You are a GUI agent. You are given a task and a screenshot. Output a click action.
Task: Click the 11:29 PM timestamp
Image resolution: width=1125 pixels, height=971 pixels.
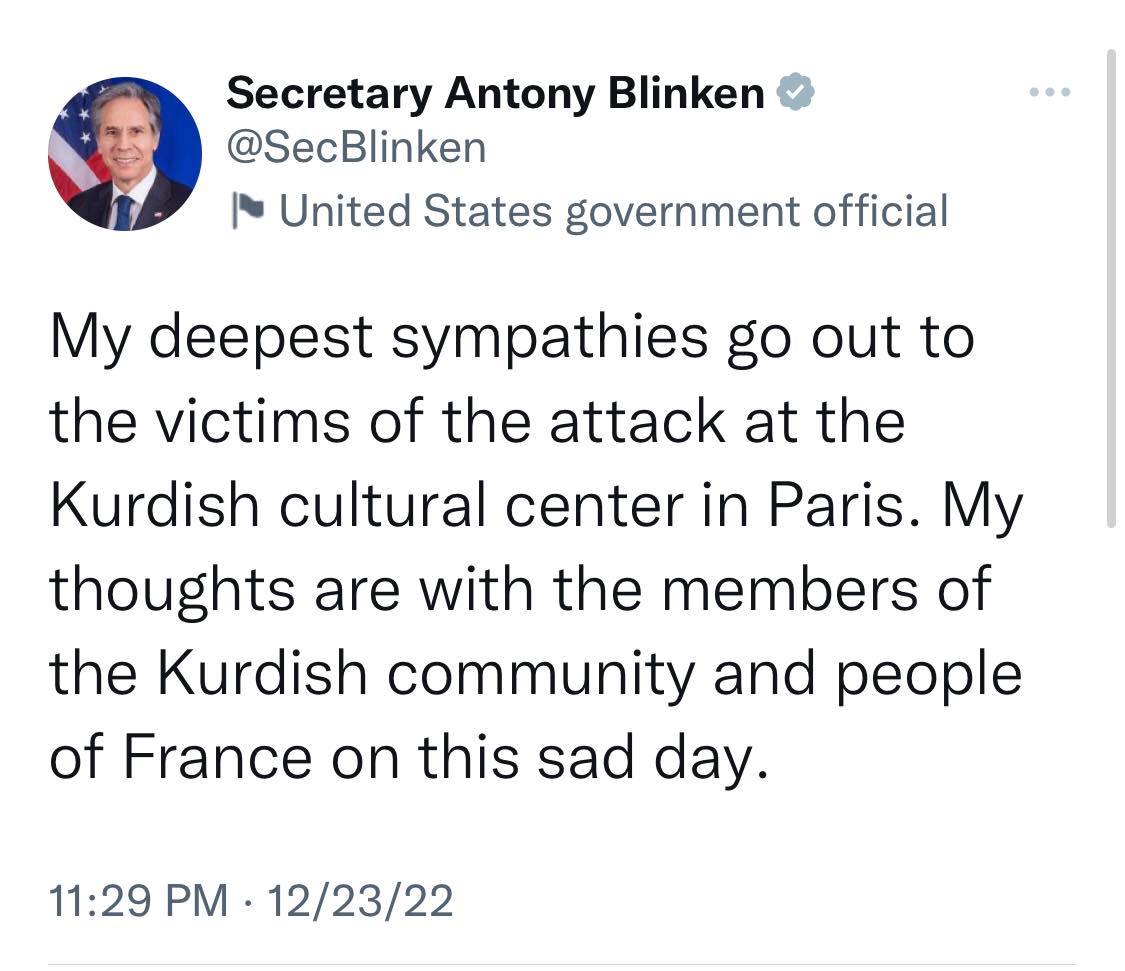(x=139, y=900)
